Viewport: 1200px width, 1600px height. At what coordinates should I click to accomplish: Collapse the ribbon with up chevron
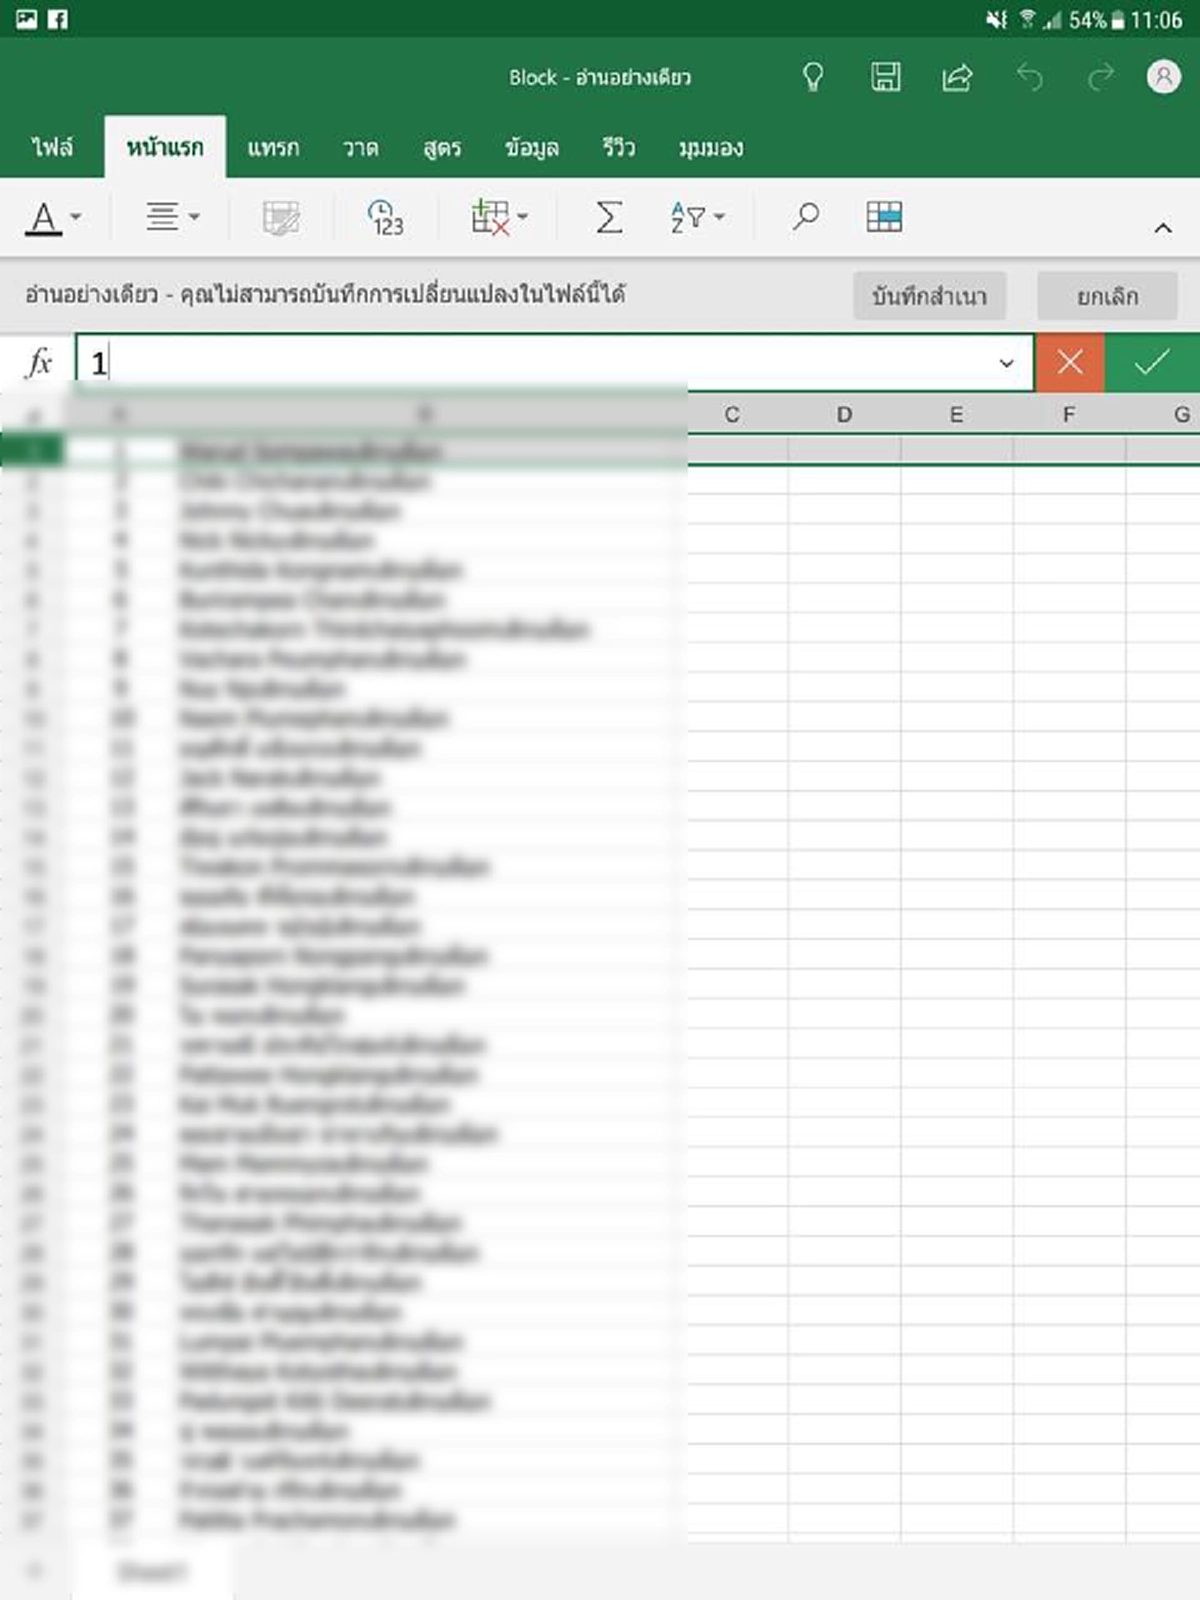1162,229
